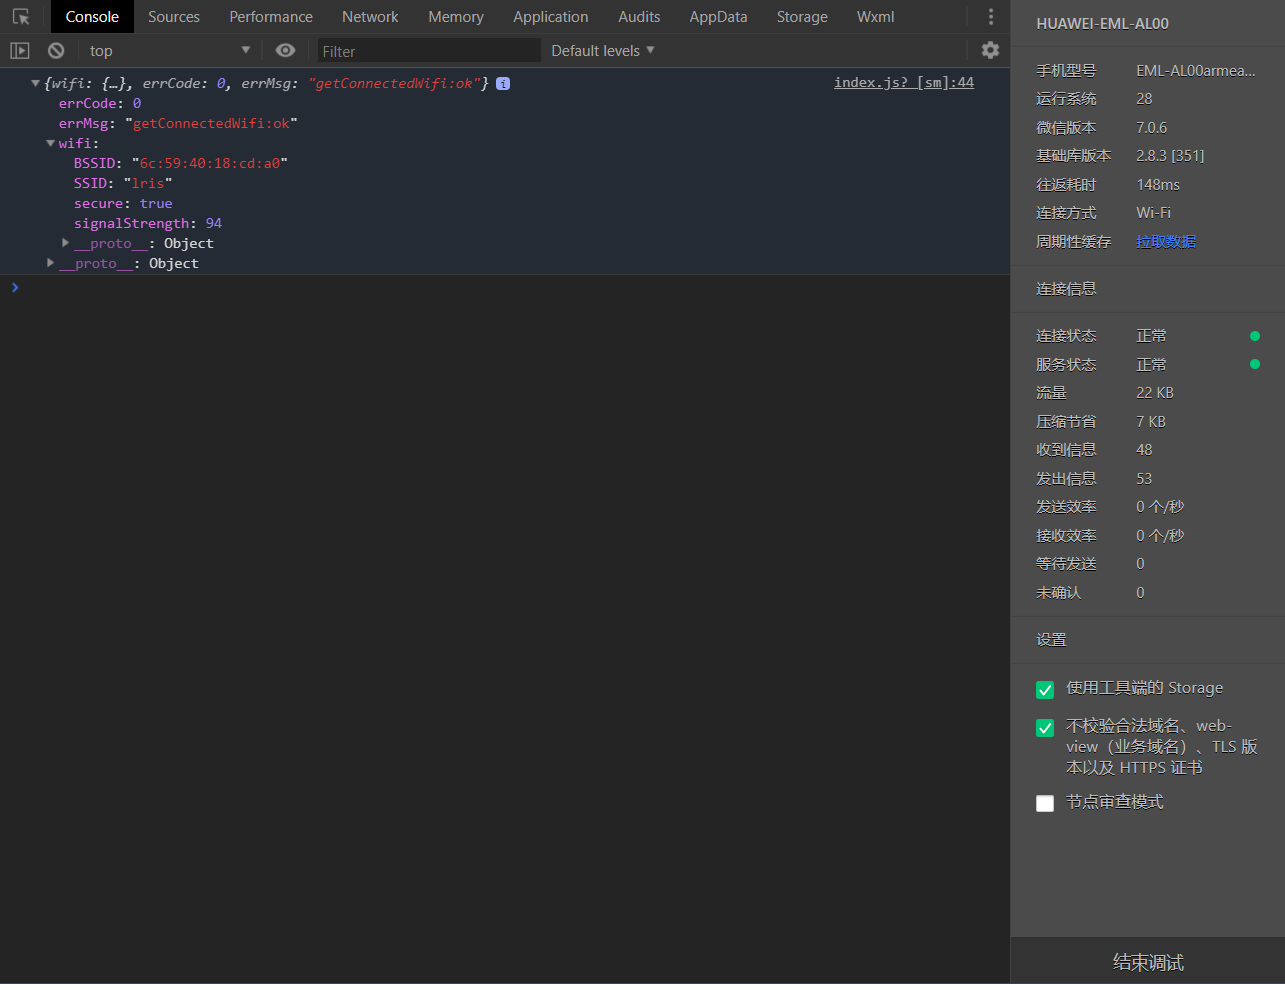
Task: Open source link index.js? [sm]:44
Action: [904, 83]
